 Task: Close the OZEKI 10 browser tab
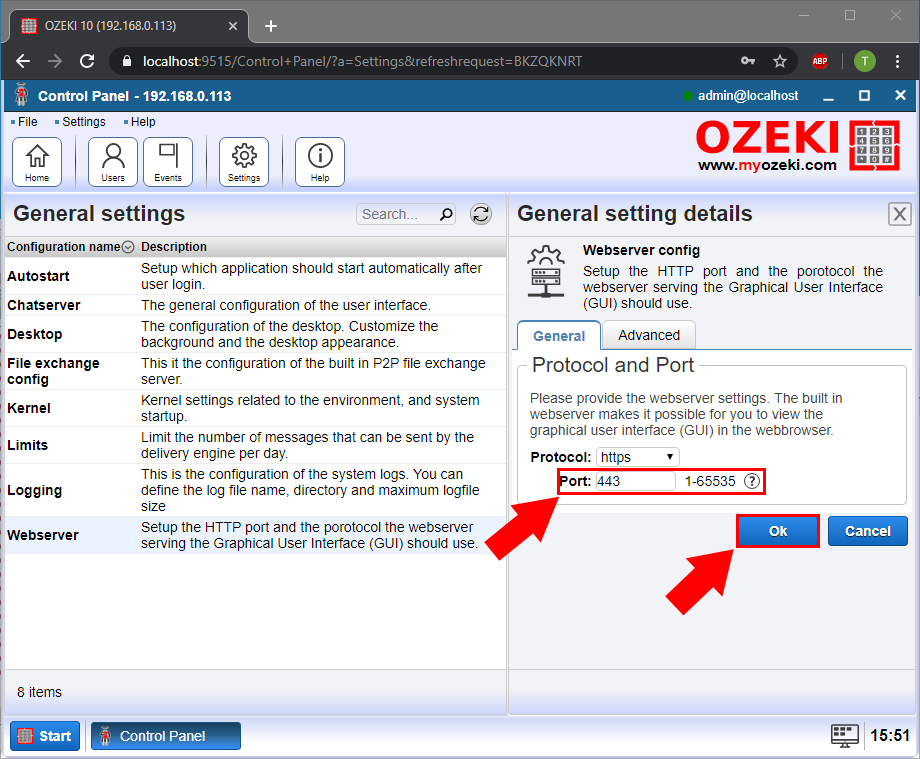pos(233,26)
